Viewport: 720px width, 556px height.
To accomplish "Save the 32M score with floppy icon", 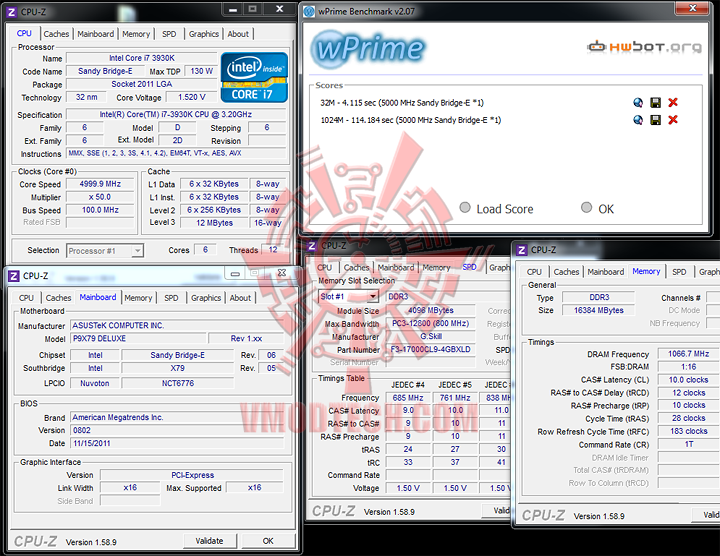I will (656, 102).
